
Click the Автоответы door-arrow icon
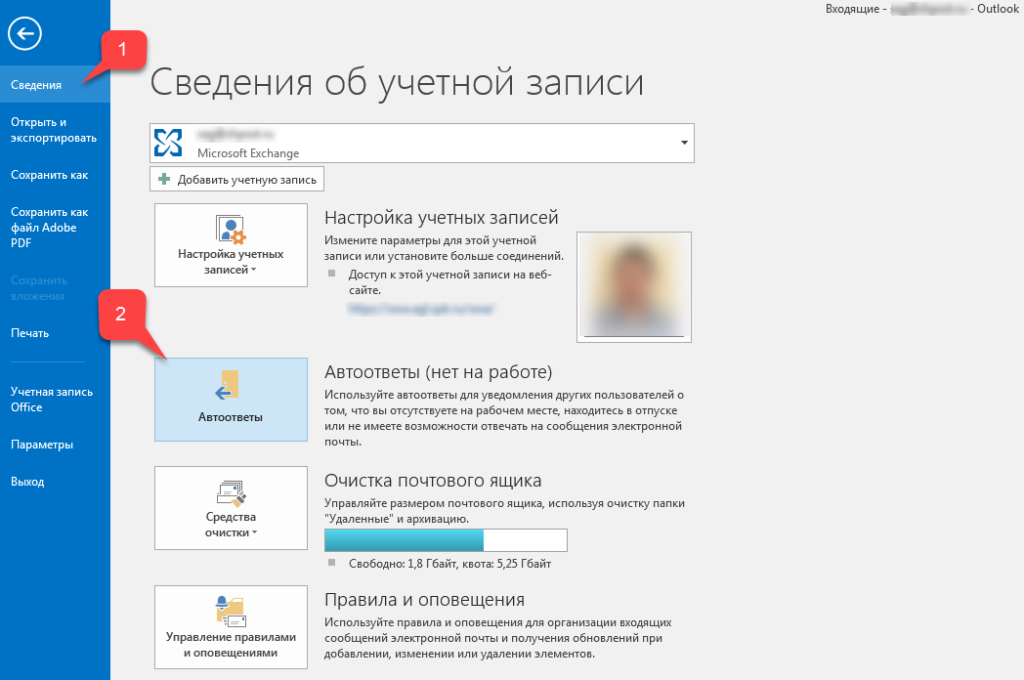pos(227,385)
